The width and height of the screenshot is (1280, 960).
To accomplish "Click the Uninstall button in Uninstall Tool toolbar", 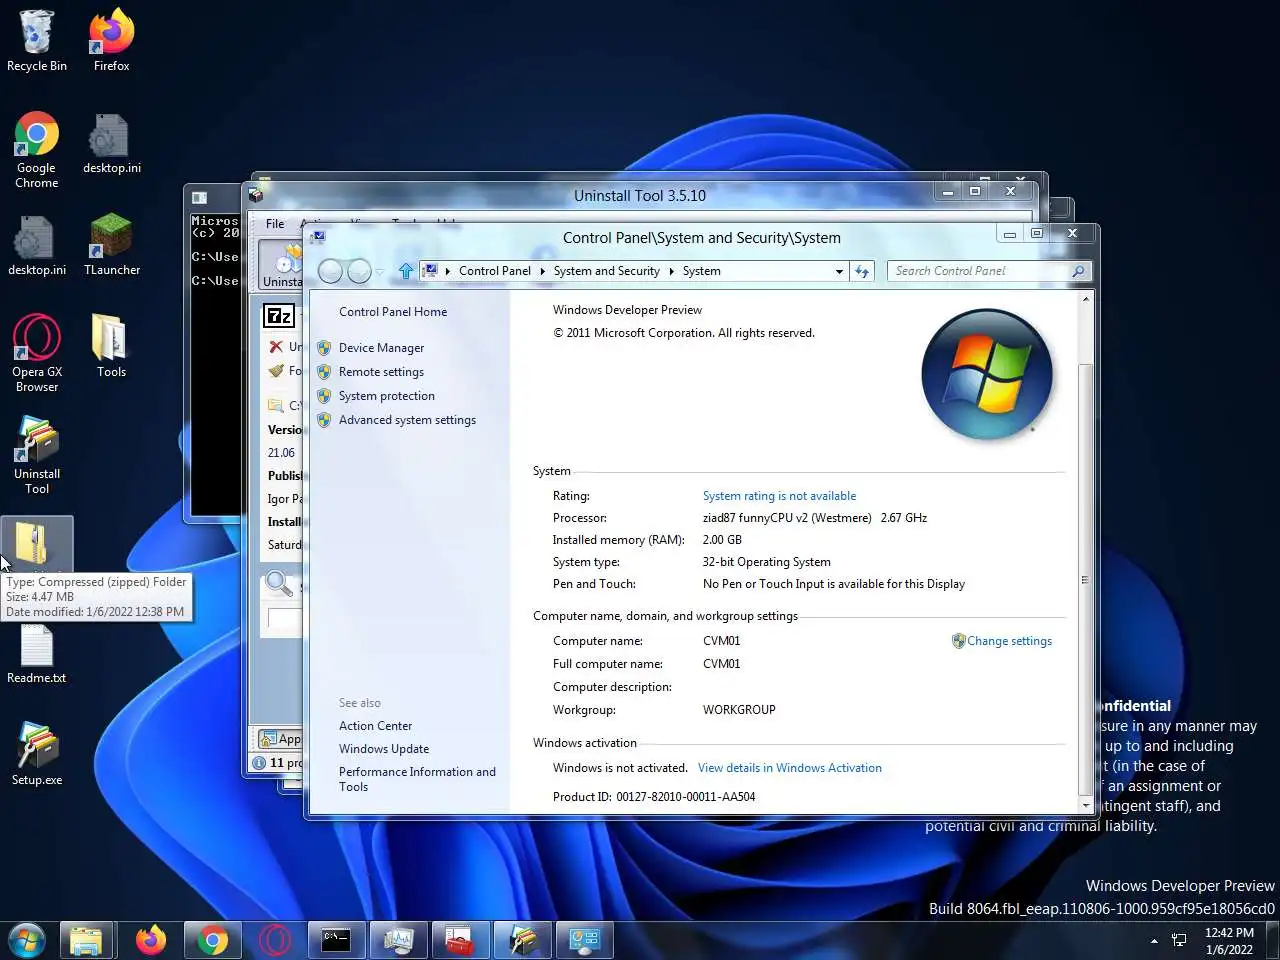I will (281, 265).
